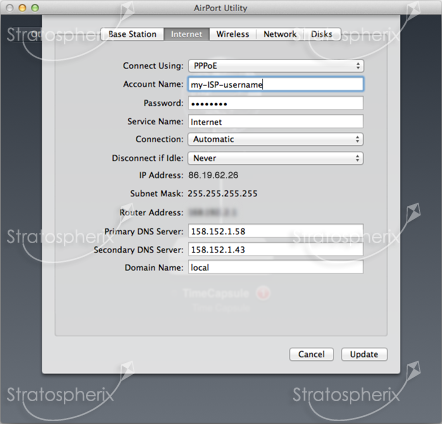442x424 pixels.
Task: Click the Domain Name field
Action: point(276,267)
